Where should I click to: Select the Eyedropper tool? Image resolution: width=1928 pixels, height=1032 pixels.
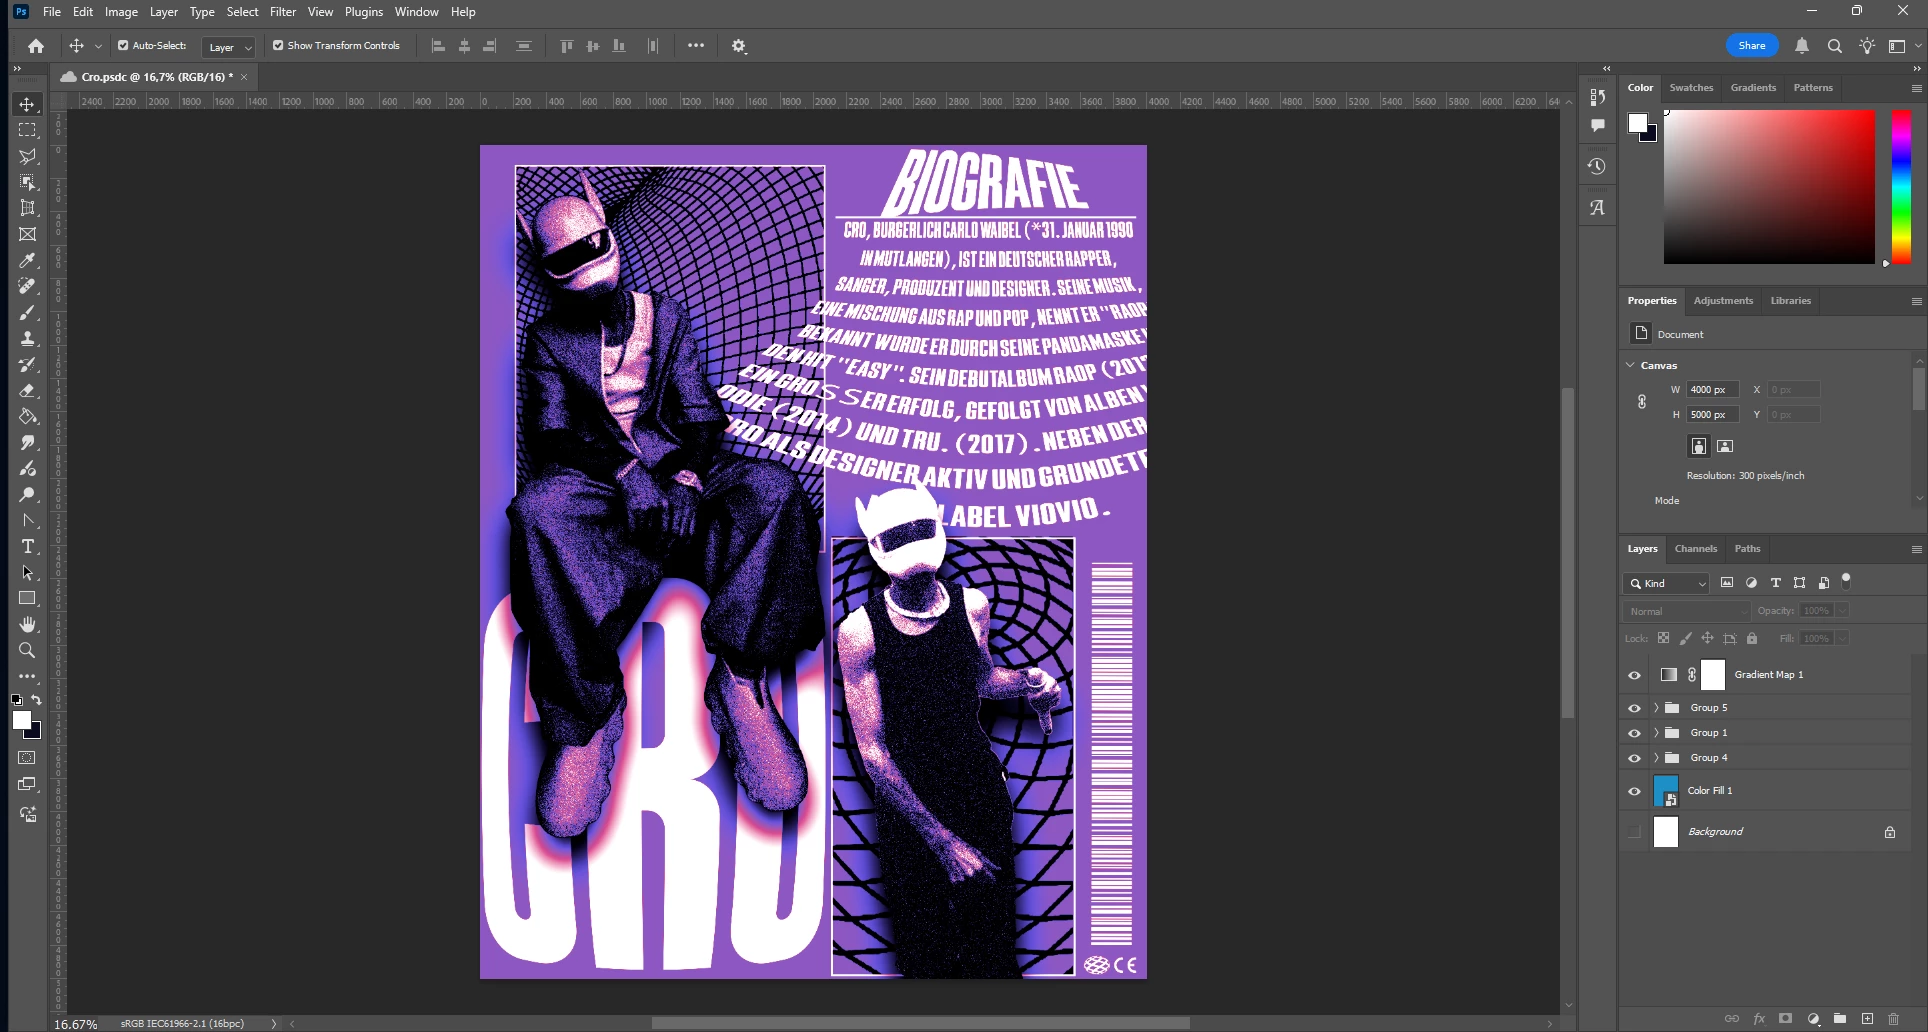27,260
